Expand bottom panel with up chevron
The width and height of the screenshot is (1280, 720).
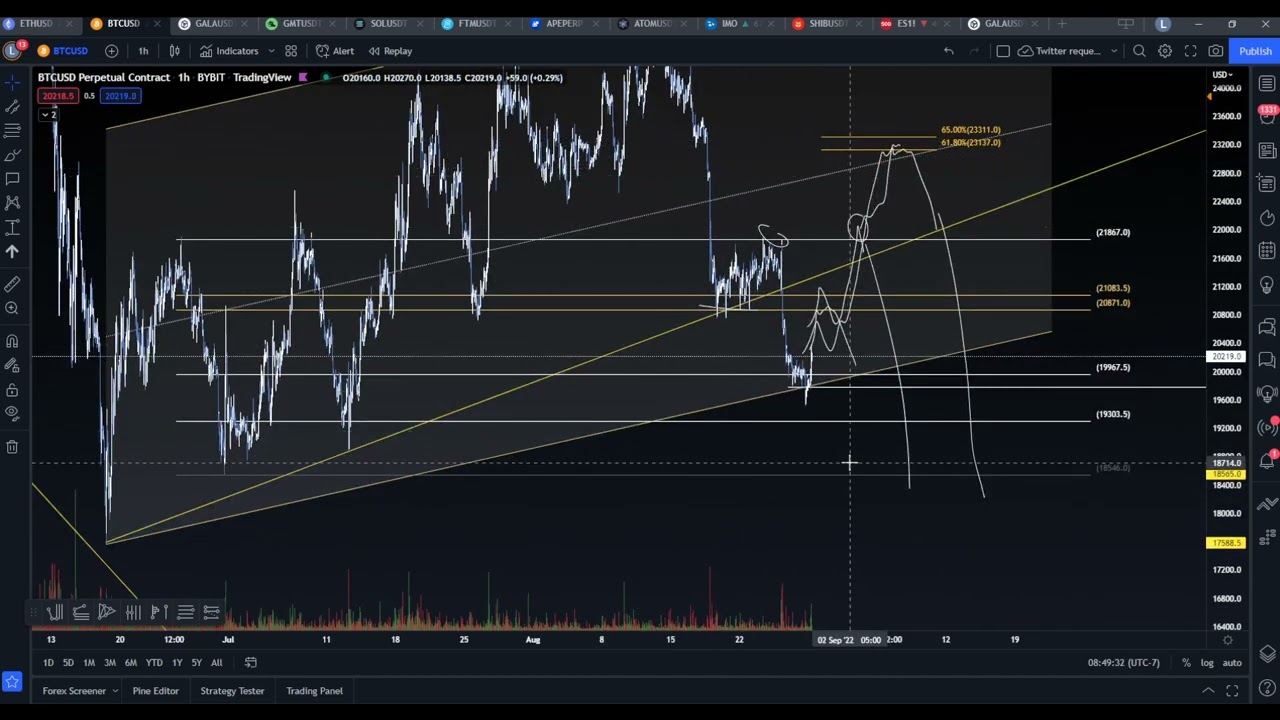coord(1208,691)
